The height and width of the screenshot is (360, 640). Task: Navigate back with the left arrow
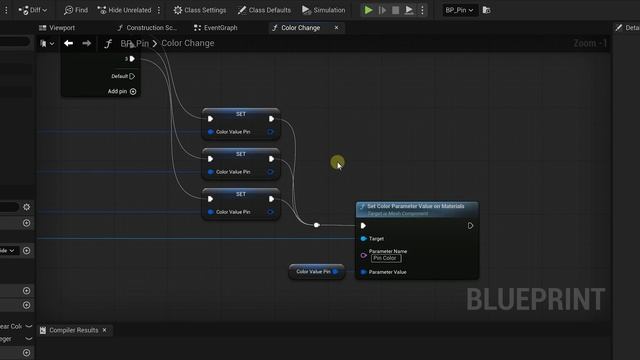(x=69, y=43)
